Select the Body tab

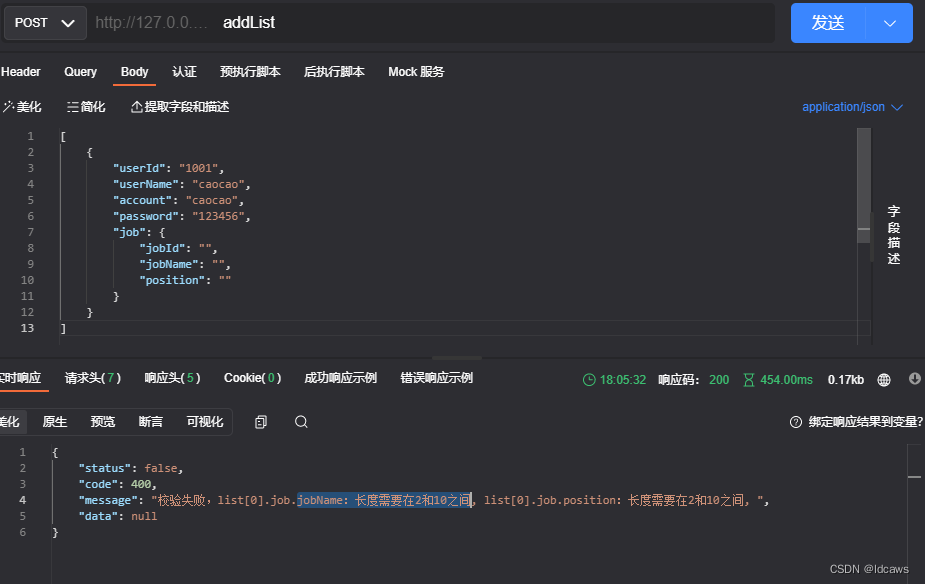(135, 72)
